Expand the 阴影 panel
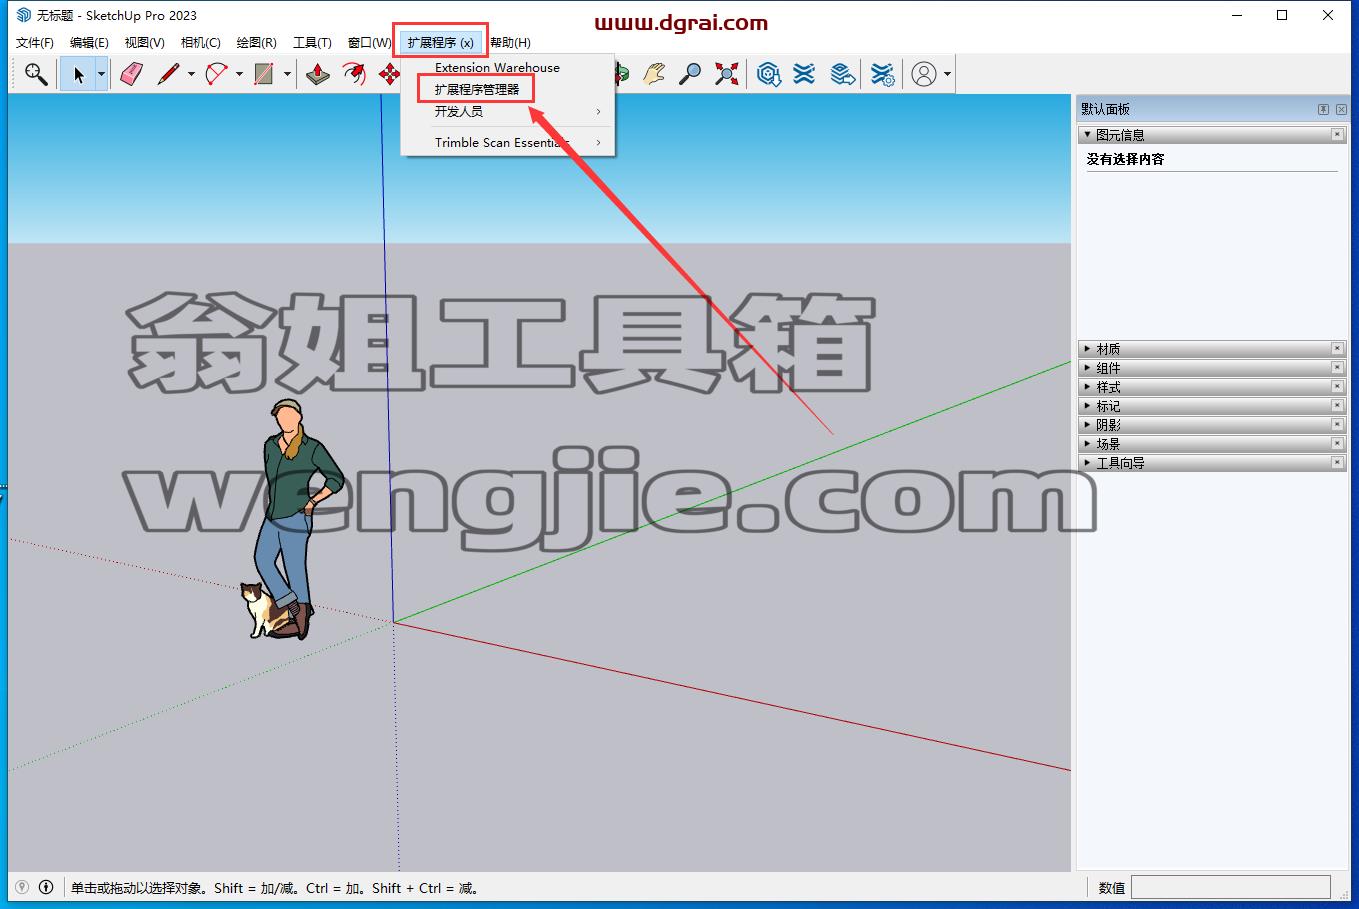 (1087, 425)
